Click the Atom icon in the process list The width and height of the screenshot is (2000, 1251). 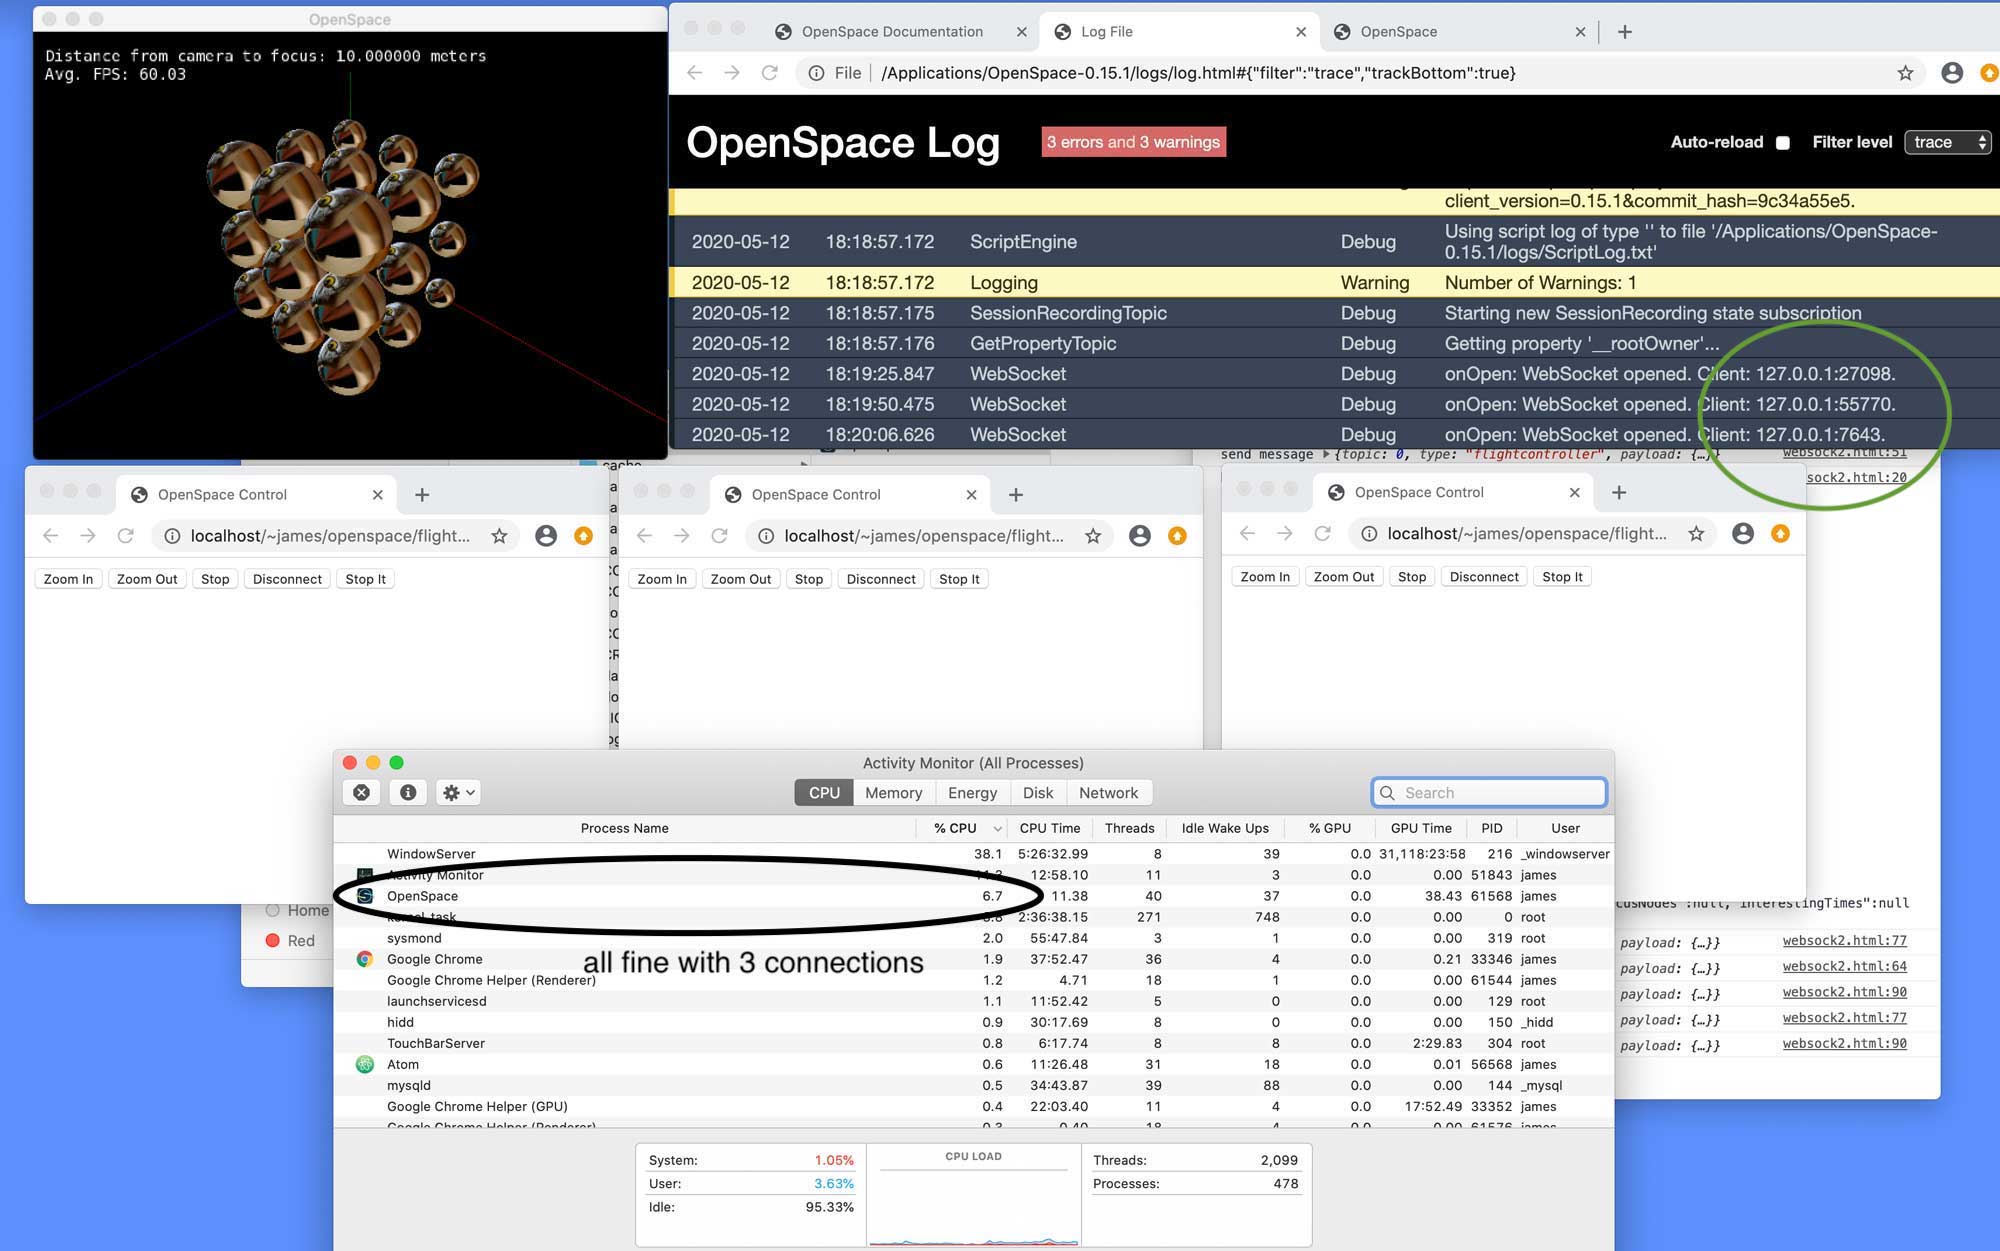click(365, 1064)
